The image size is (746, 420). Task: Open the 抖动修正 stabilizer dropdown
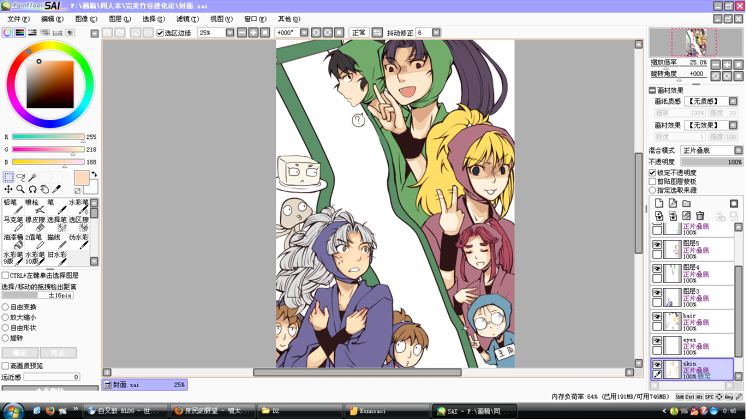[436, 32]
